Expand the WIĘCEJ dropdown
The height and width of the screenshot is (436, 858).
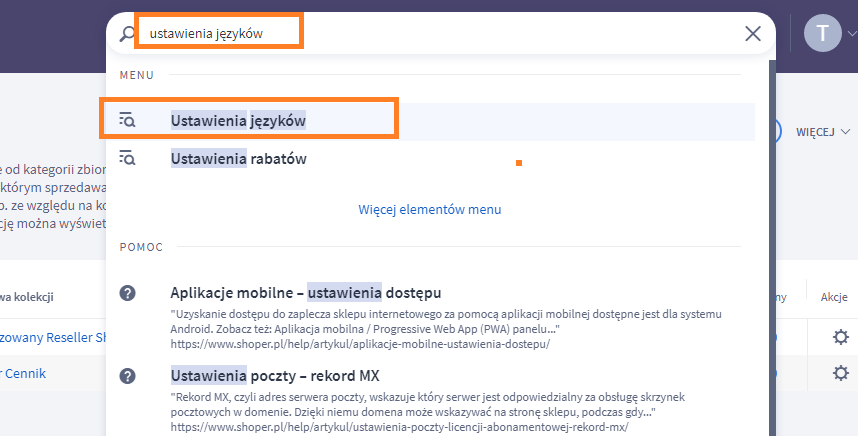point(822,132)
